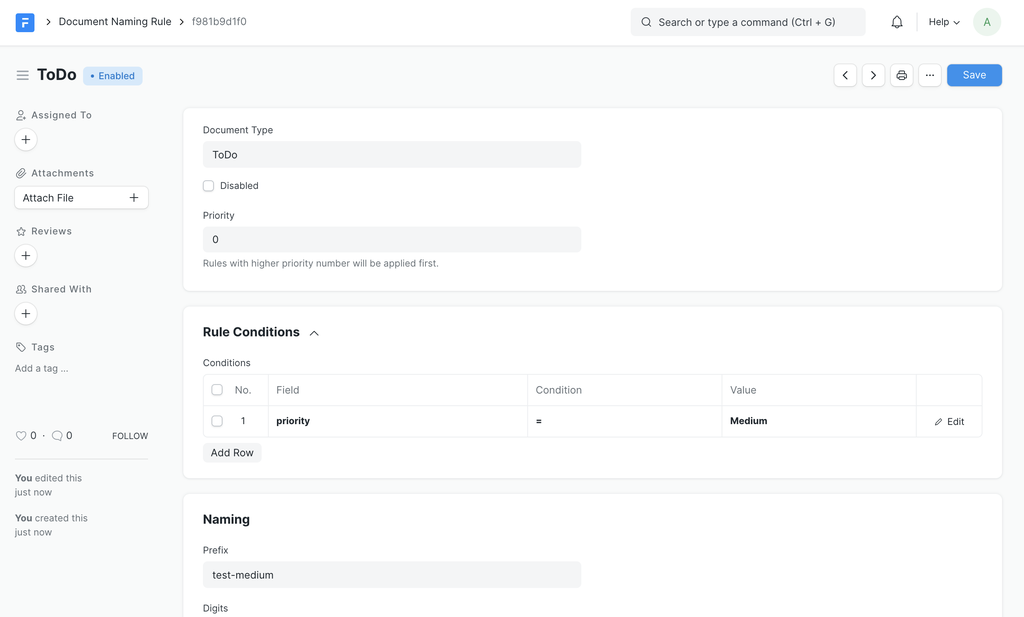Click breadcrumb f981b9d1f0
This screenshot has width=1024, height=617.
coord(219,22)
